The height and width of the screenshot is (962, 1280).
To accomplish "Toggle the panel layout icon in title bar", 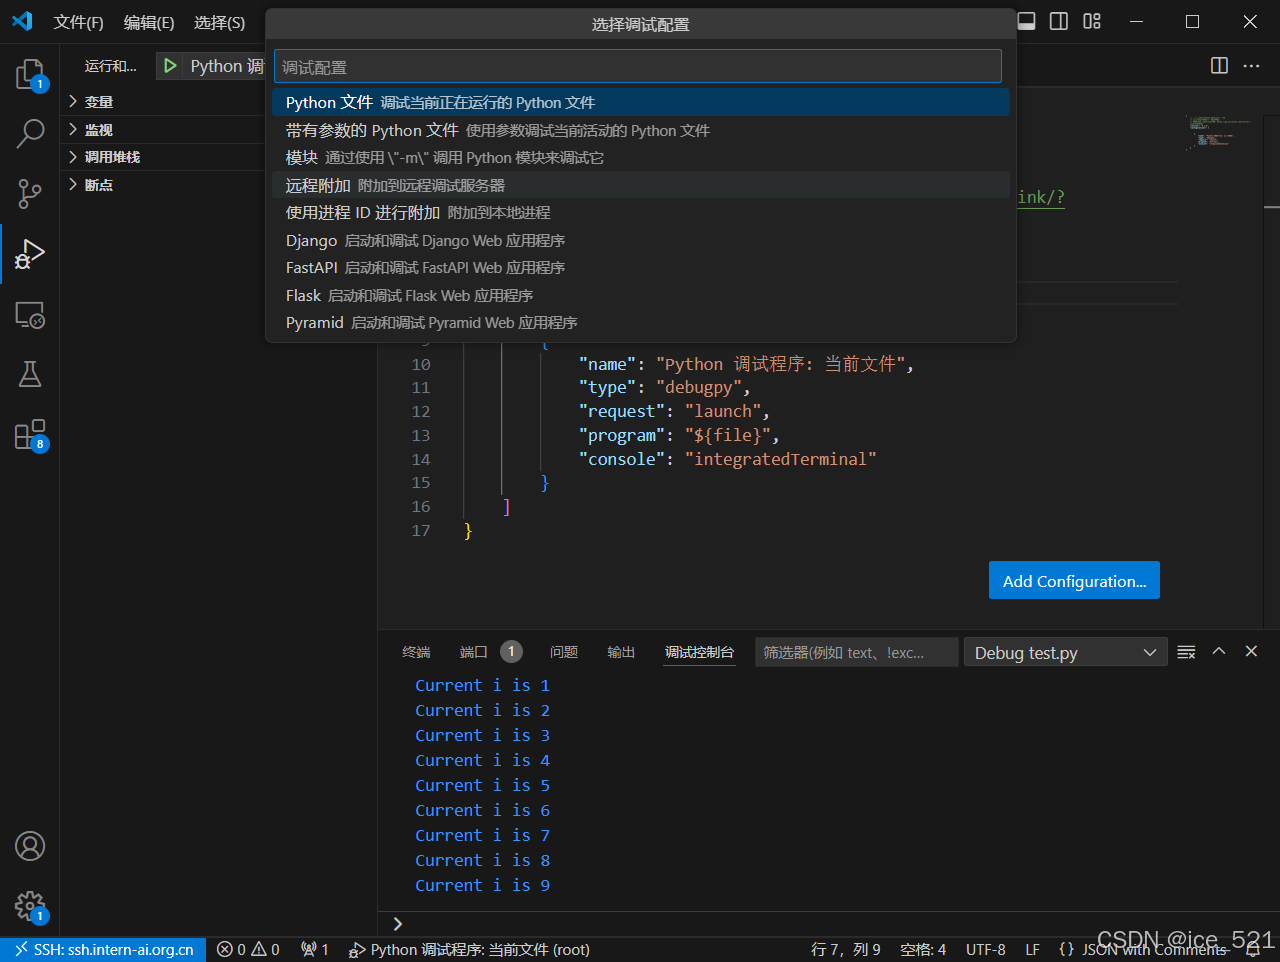I will [1026, 21].
